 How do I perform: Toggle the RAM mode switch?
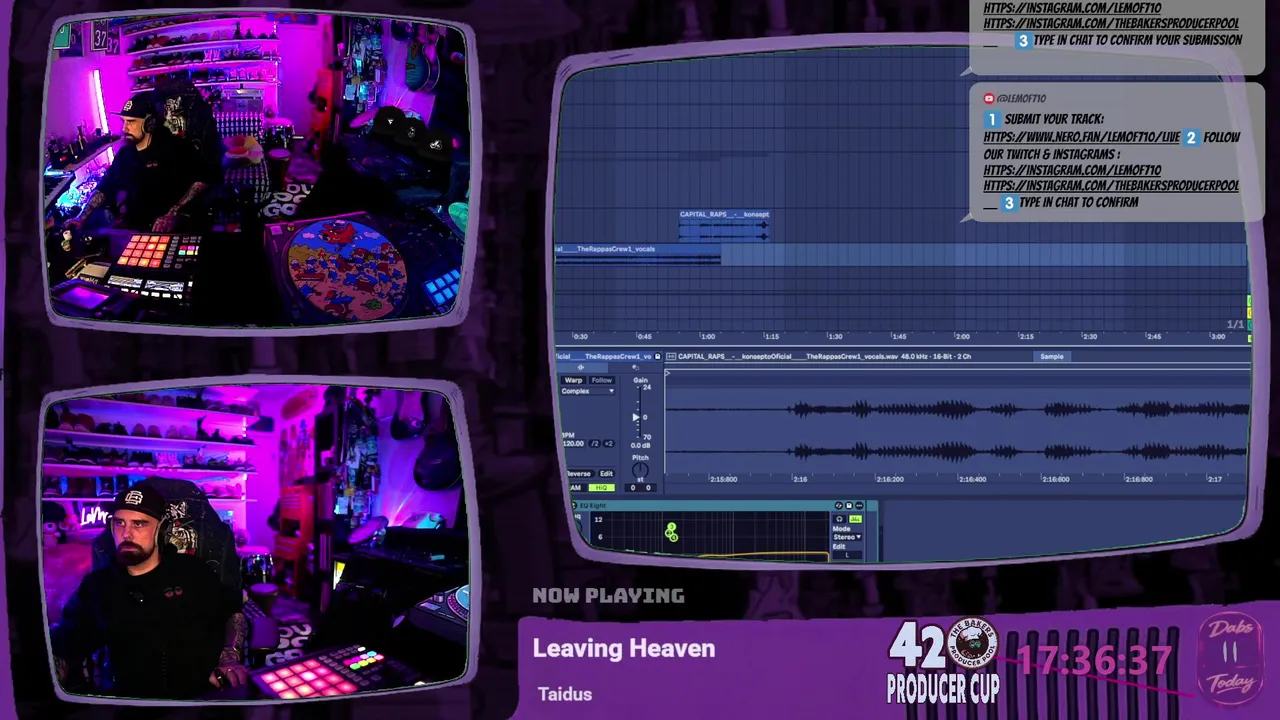(575, 488)
